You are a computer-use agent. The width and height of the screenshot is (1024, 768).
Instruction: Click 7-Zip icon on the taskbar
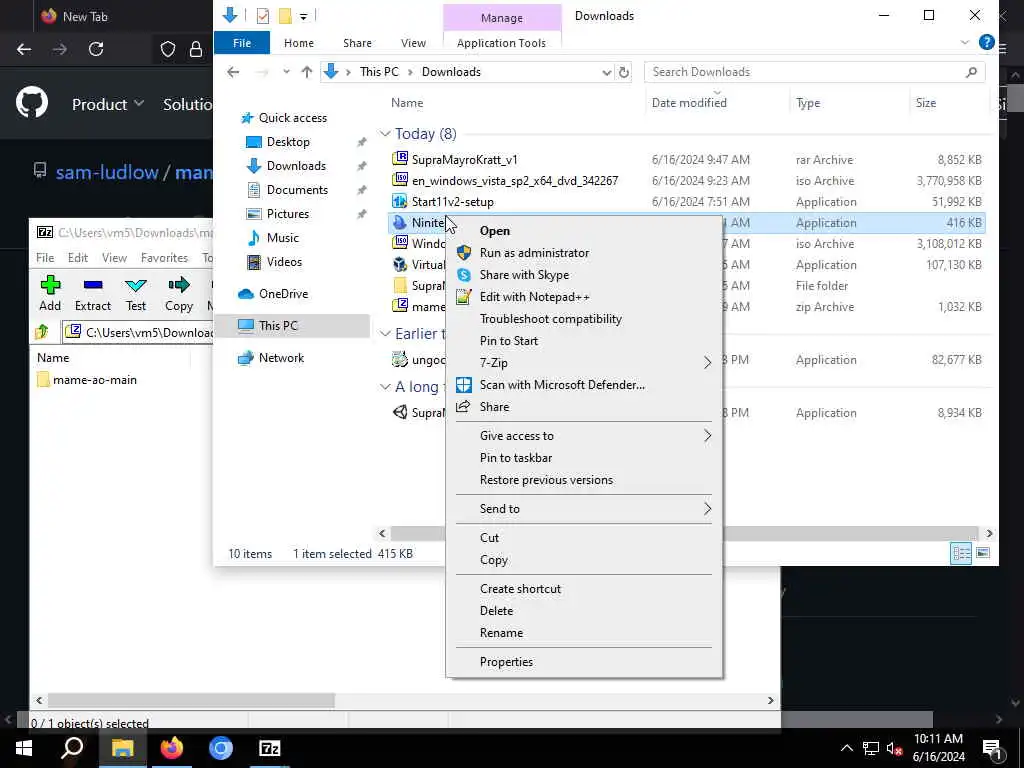270,748
